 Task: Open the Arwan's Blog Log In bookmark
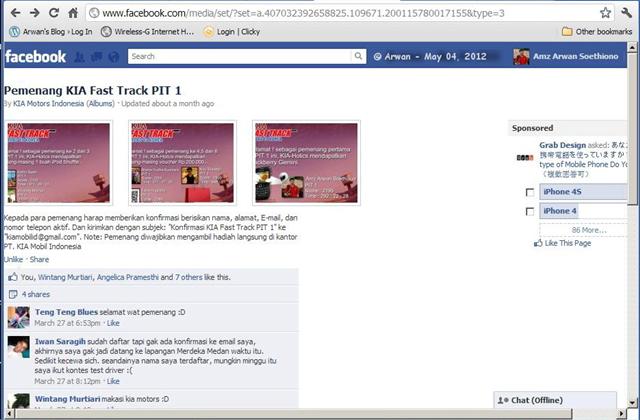tap(51, 31)
